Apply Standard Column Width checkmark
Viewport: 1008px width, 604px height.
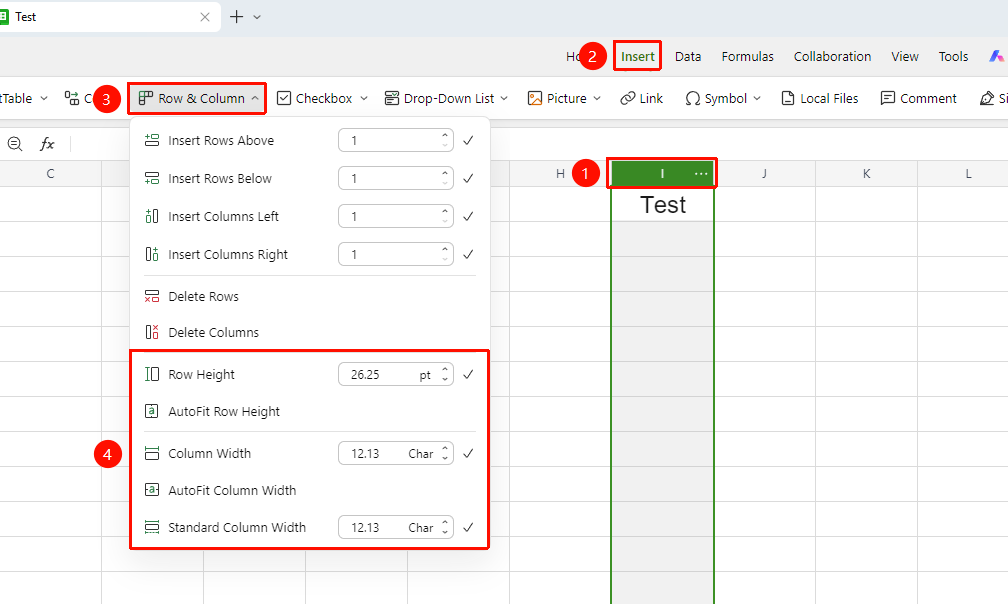point(468,527)
